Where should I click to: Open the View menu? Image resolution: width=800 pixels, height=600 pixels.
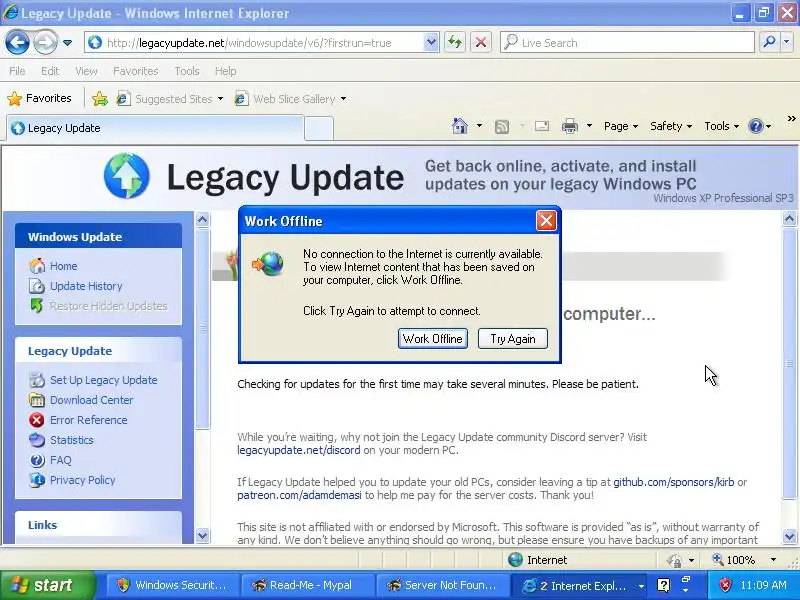86,71
